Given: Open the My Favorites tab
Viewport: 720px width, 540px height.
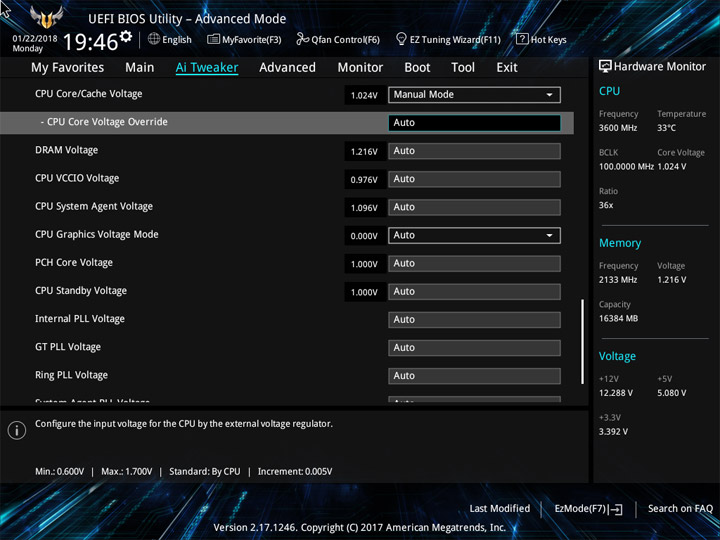Looking at the screenshot, I should 68,68.
